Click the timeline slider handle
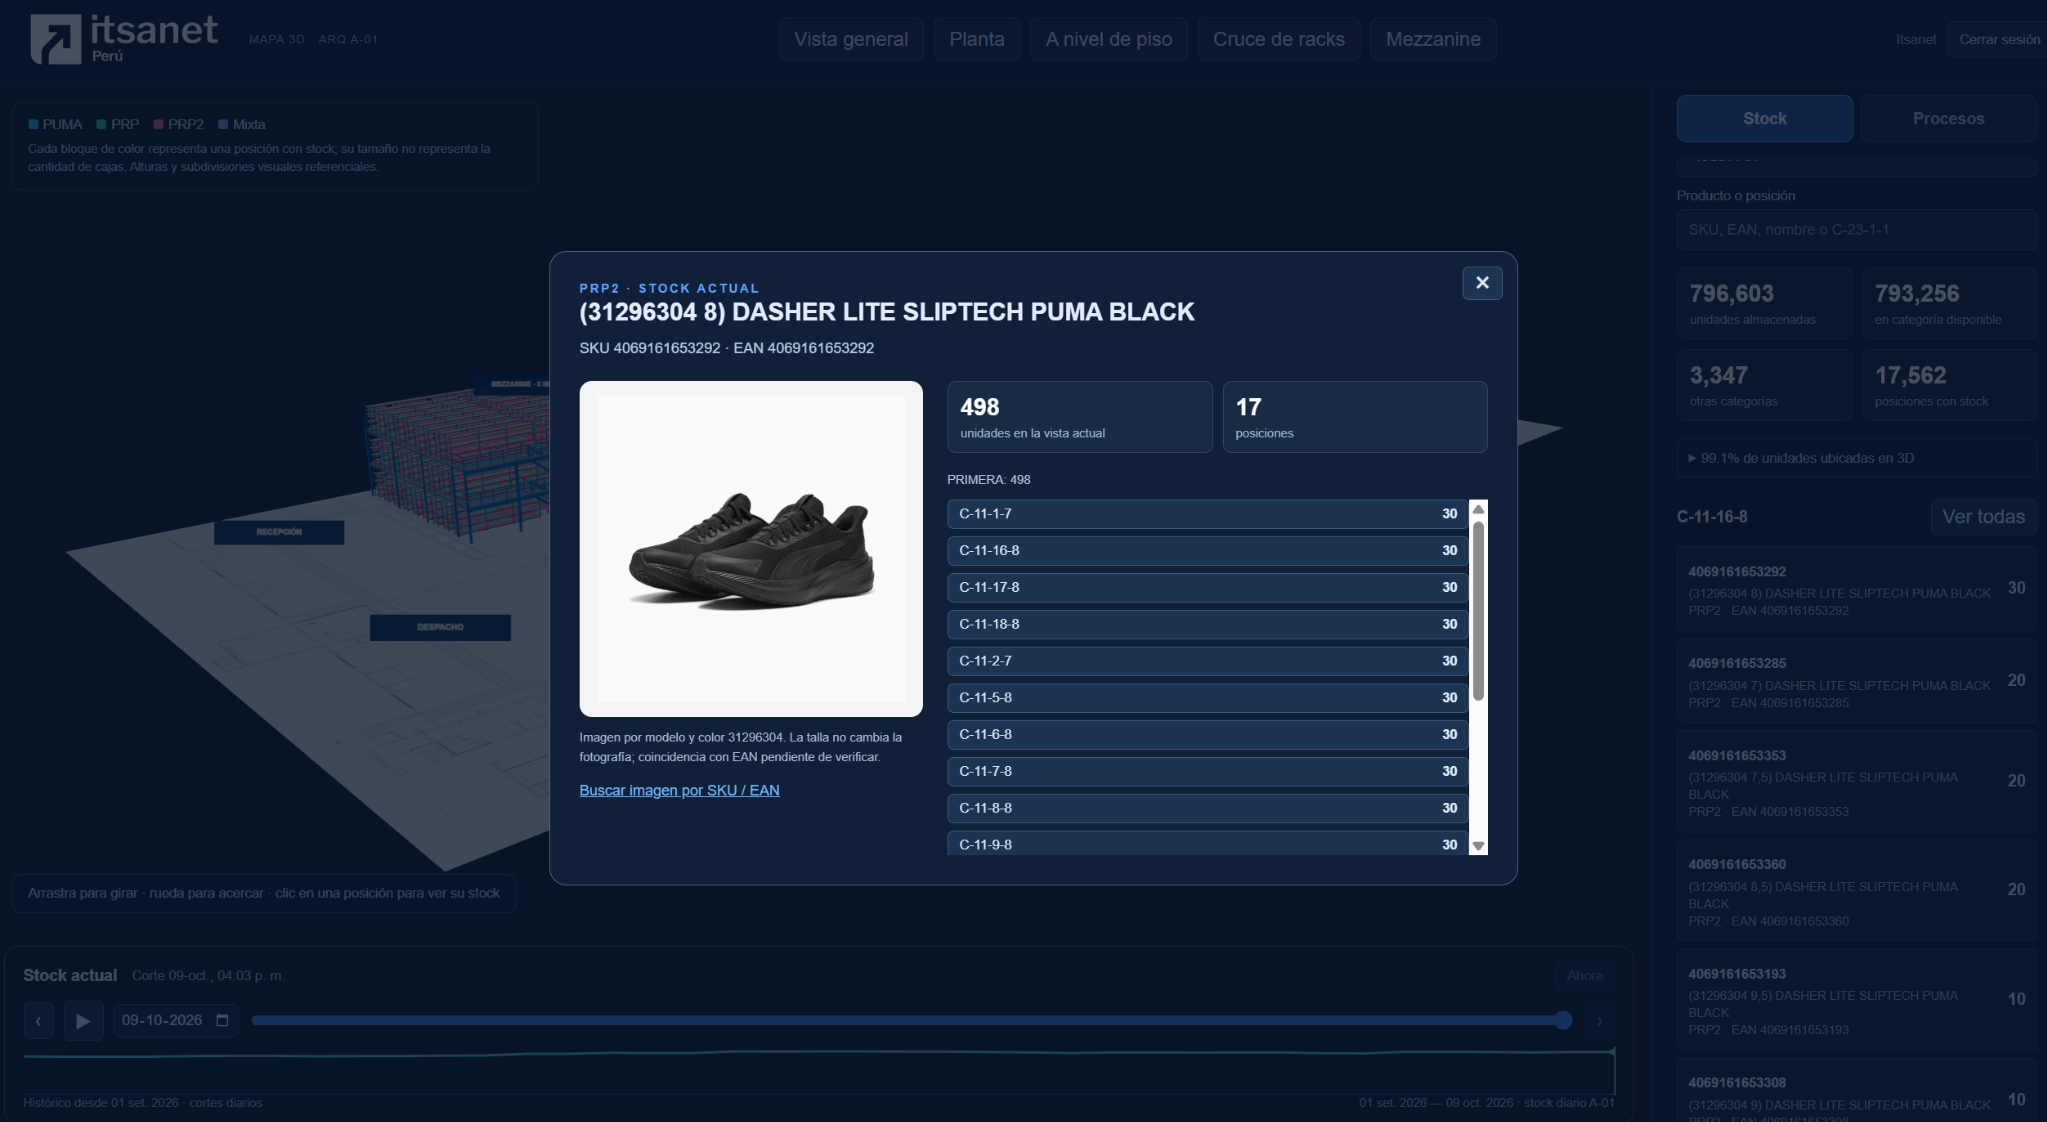This screenshot has width=2047, height=1122. coord(1563,1020)
